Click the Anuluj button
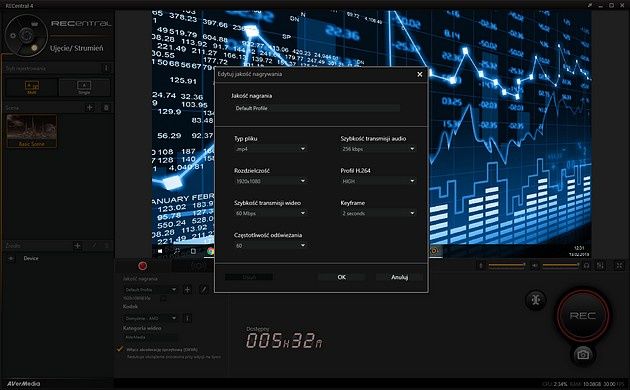The image size is (630, 390). [x=399, y=277]
